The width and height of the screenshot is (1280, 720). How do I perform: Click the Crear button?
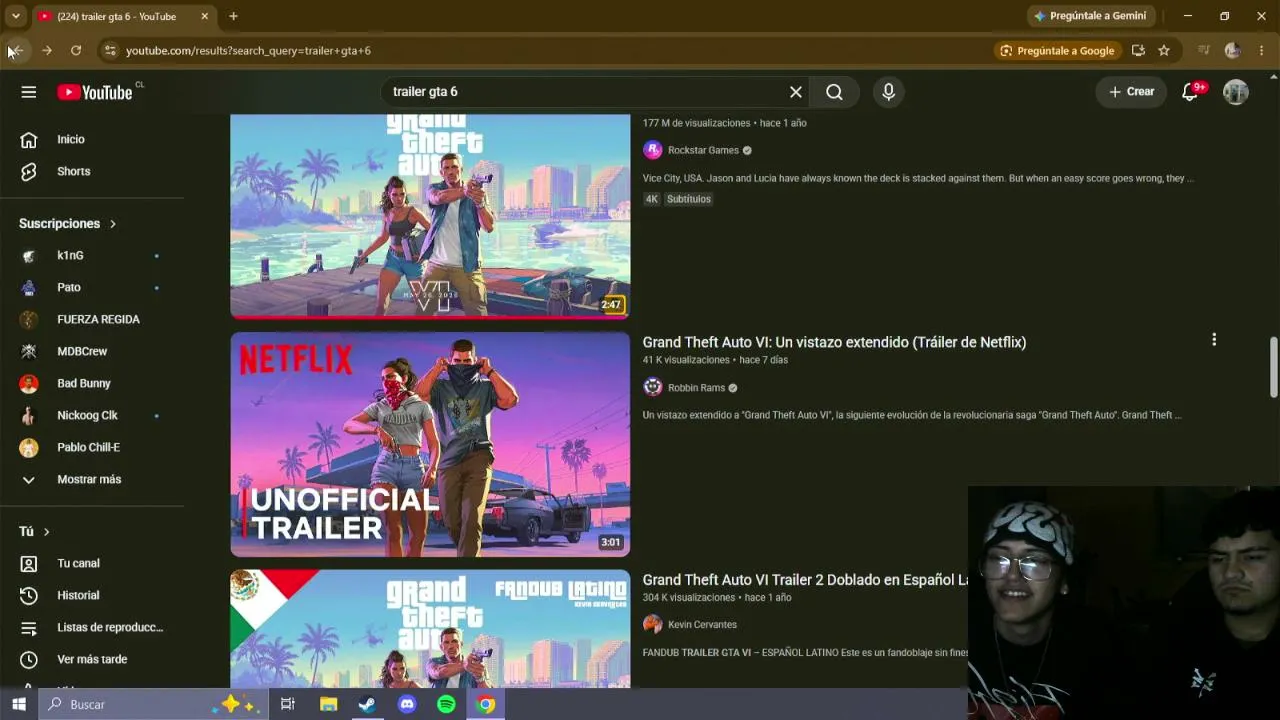1131,92
